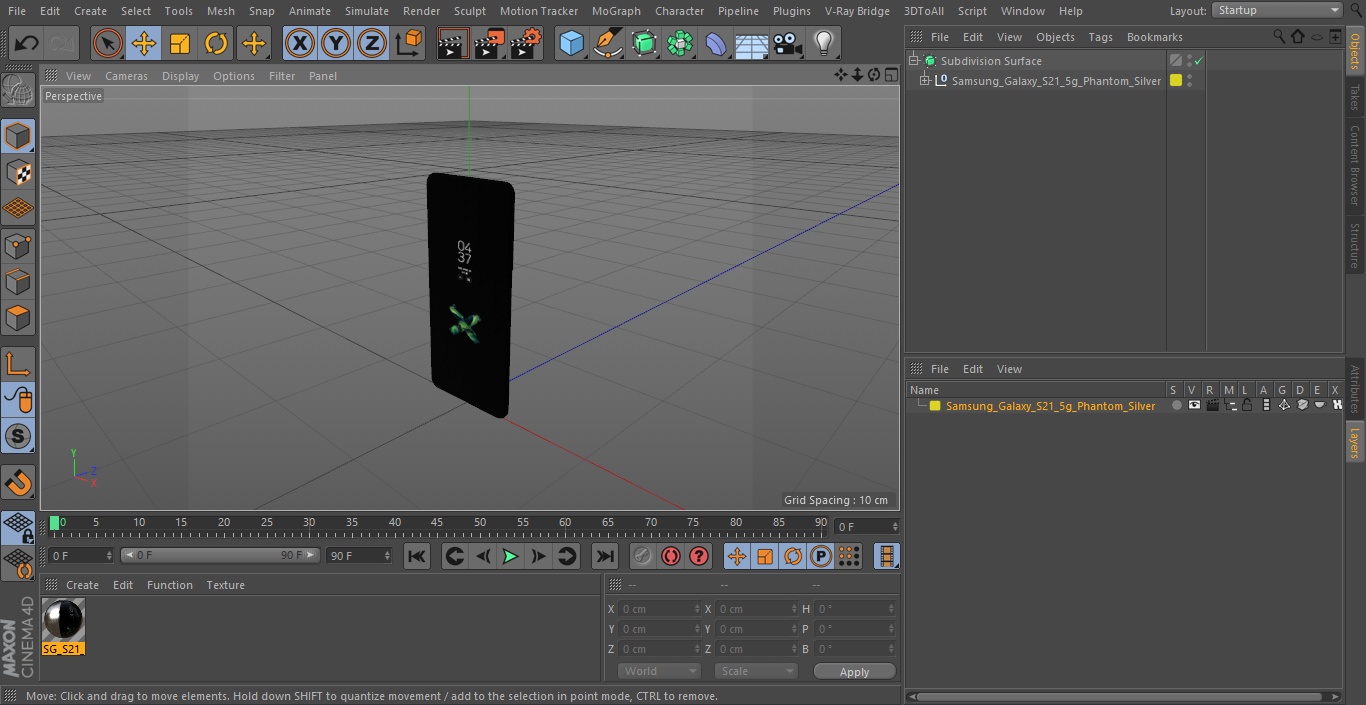
Task: Switch to the Objects side tab
Action: tap(1355, 51)
